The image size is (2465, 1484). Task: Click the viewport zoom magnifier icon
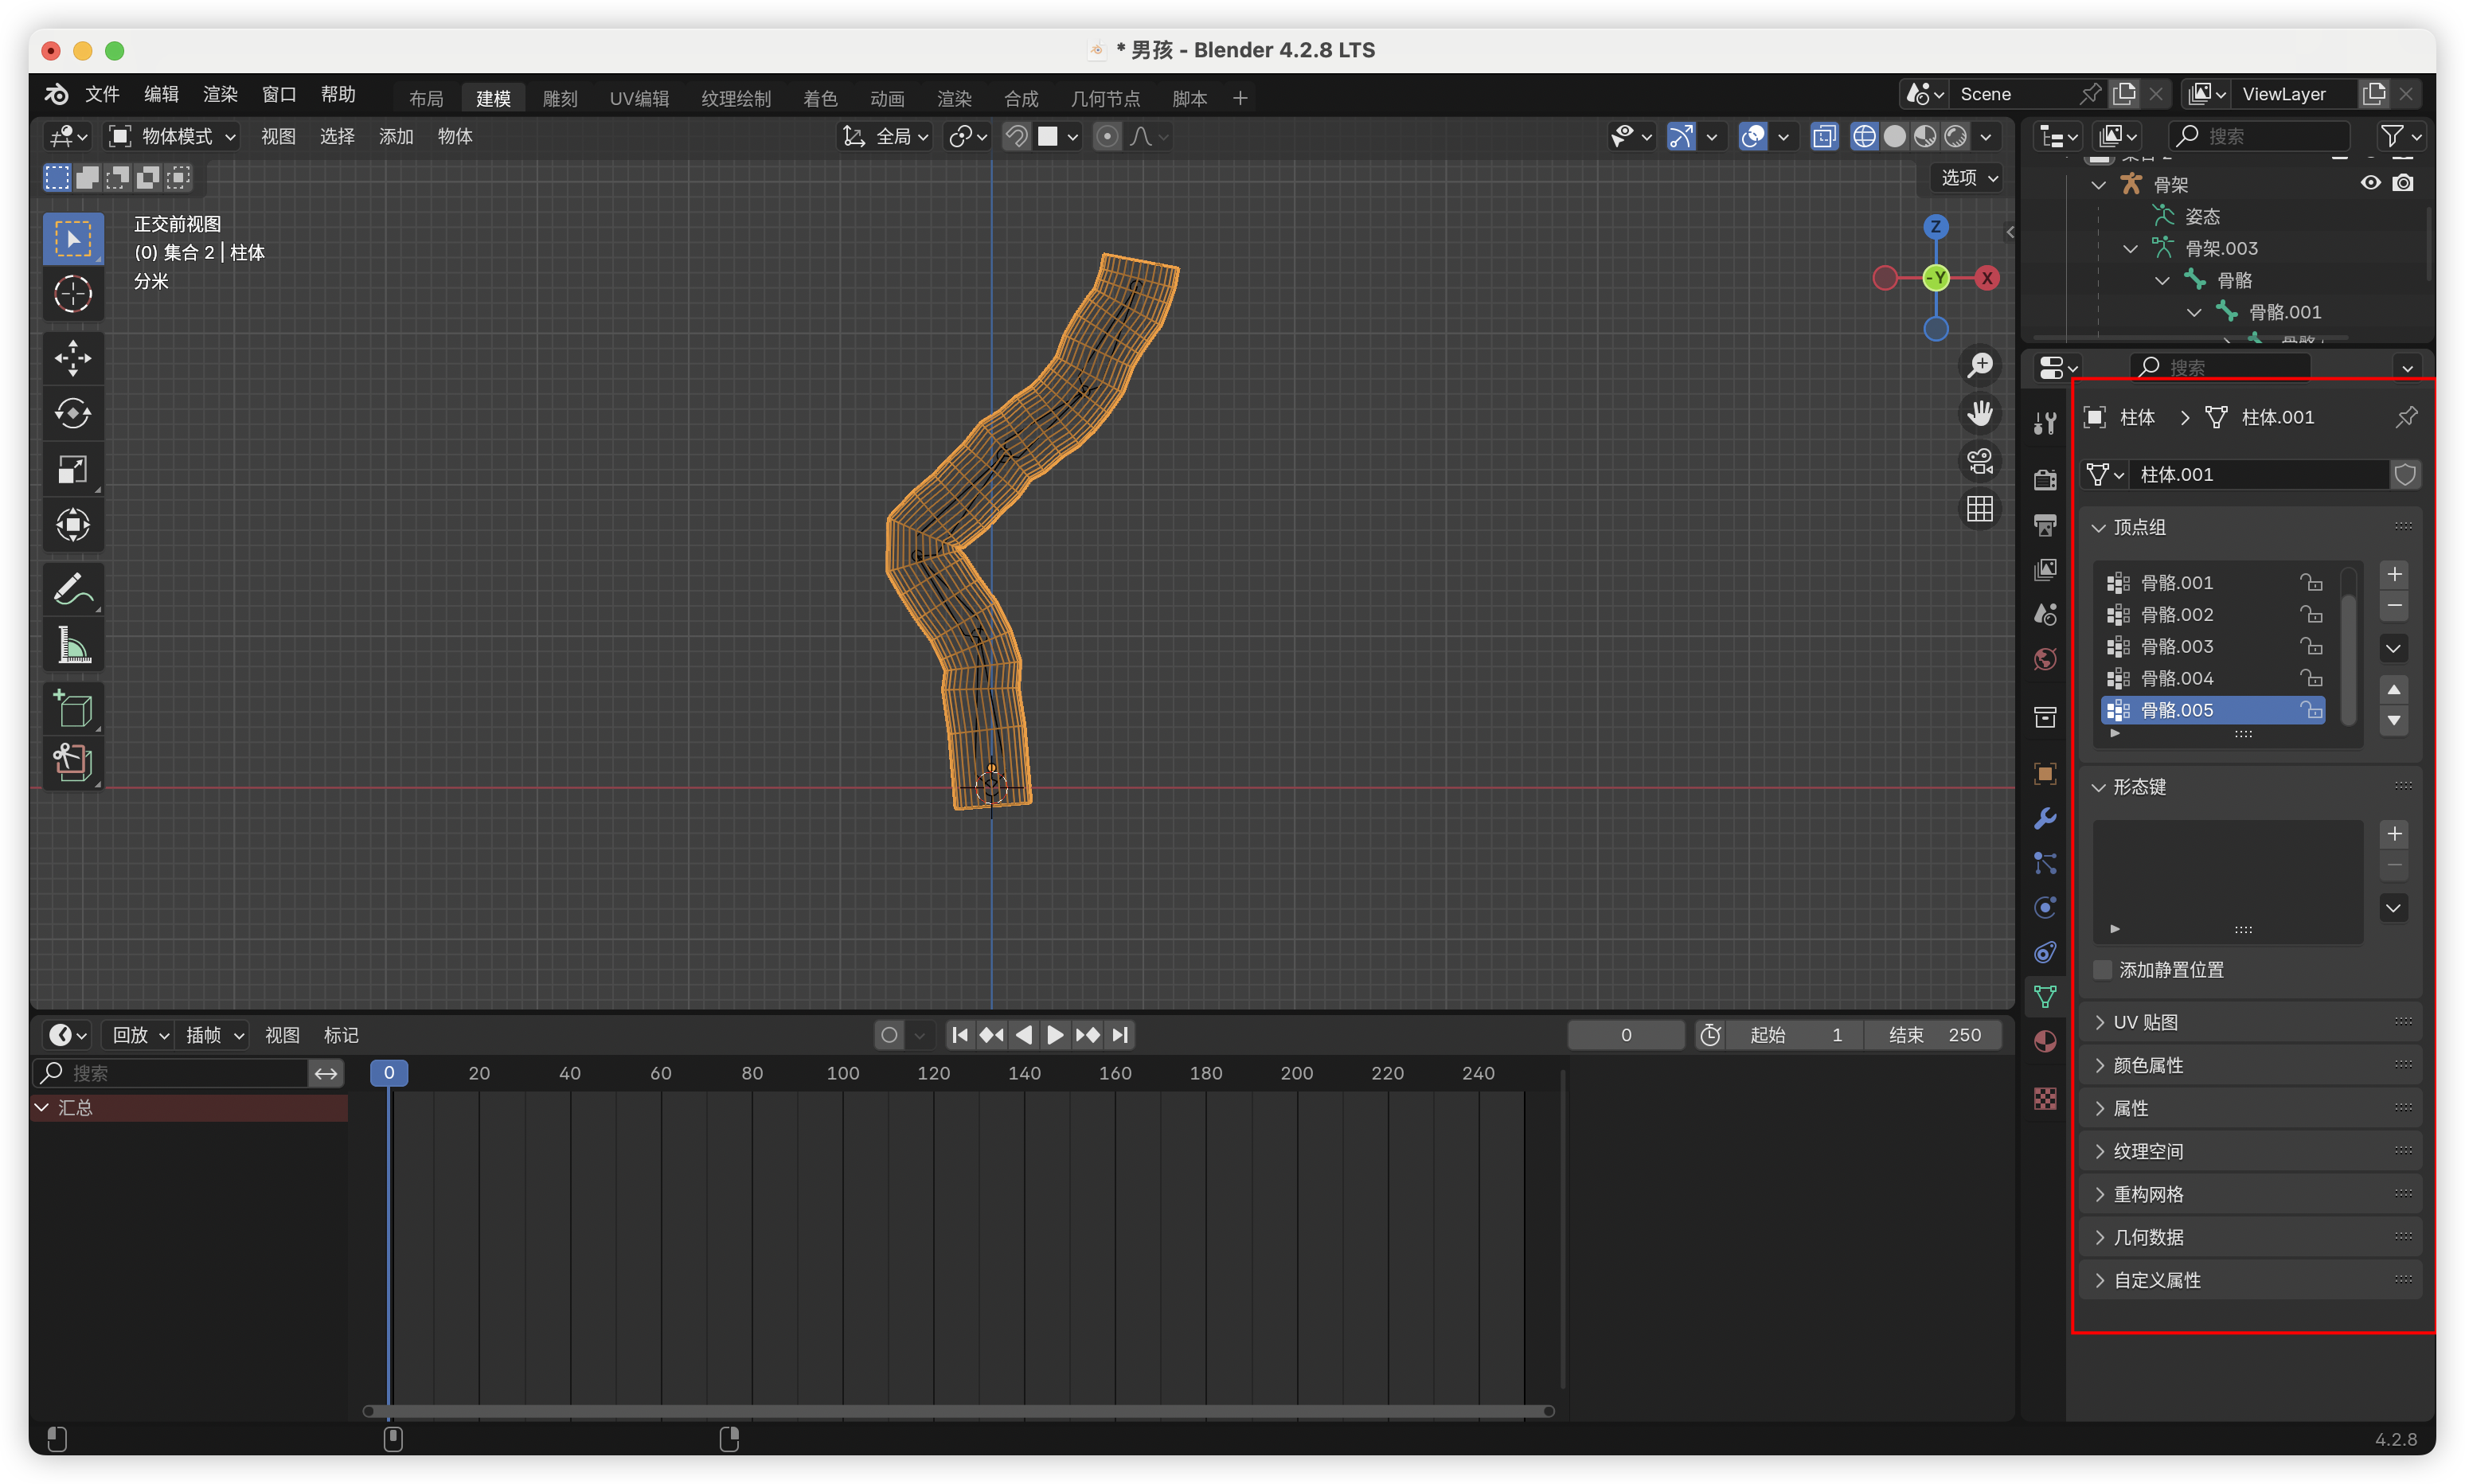(x=1979, y=366)
